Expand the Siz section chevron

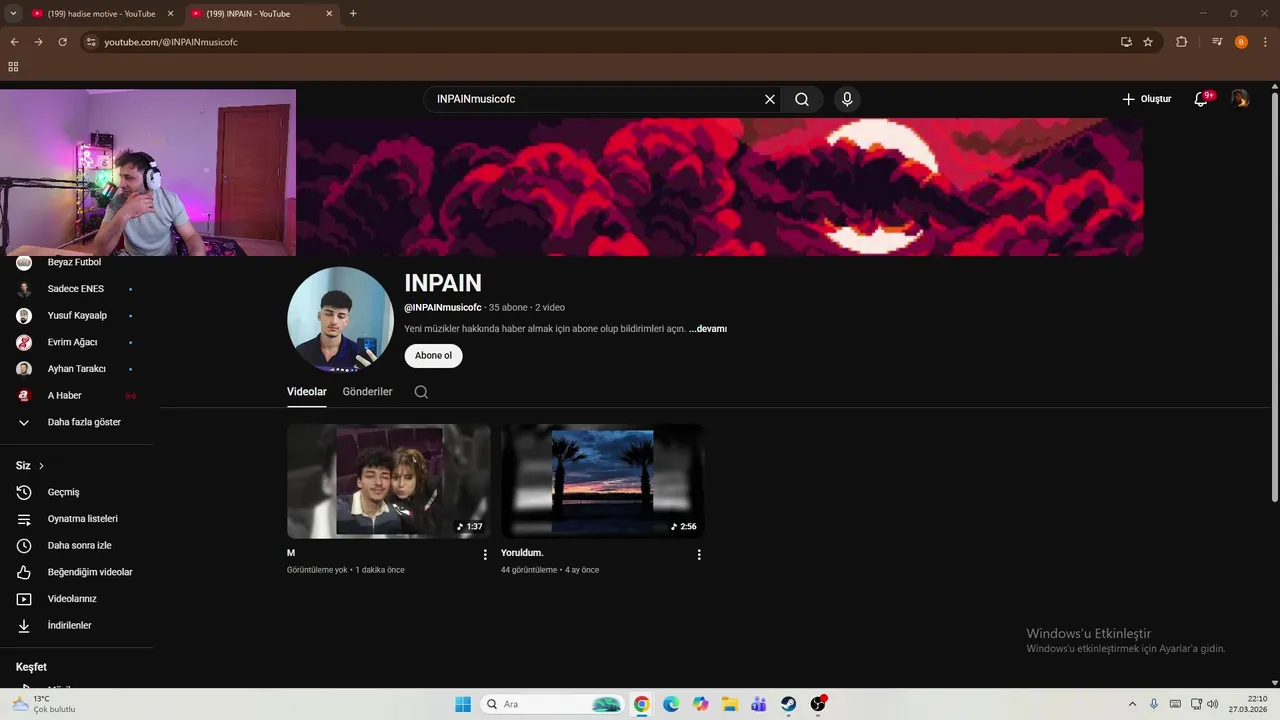click(x=41, y=466)
